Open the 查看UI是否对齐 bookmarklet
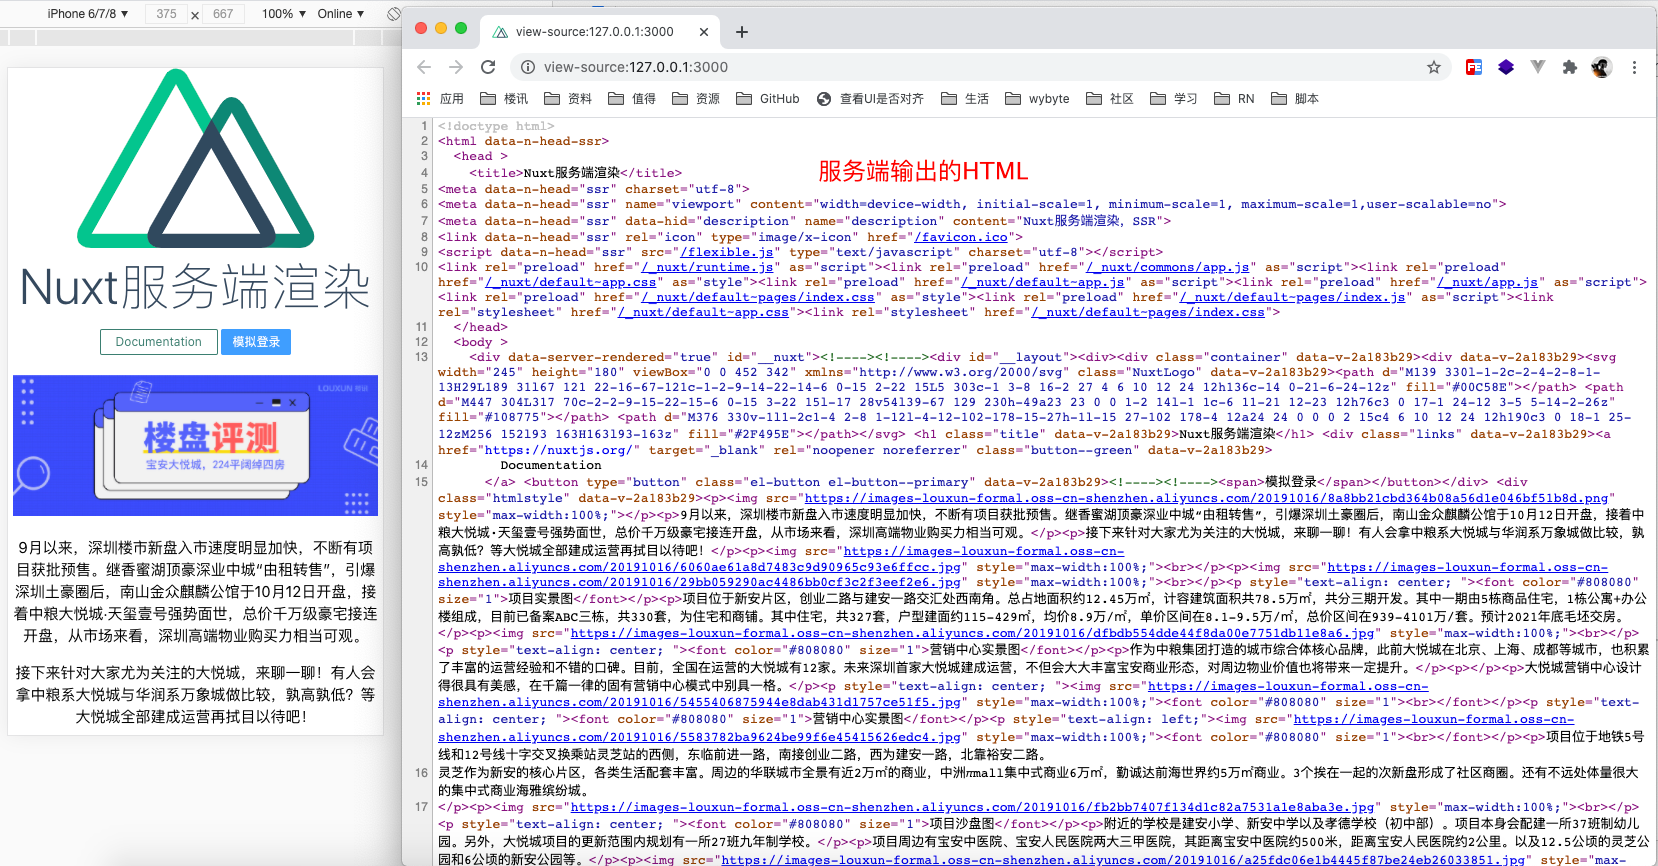 click(x=870, y=99)
